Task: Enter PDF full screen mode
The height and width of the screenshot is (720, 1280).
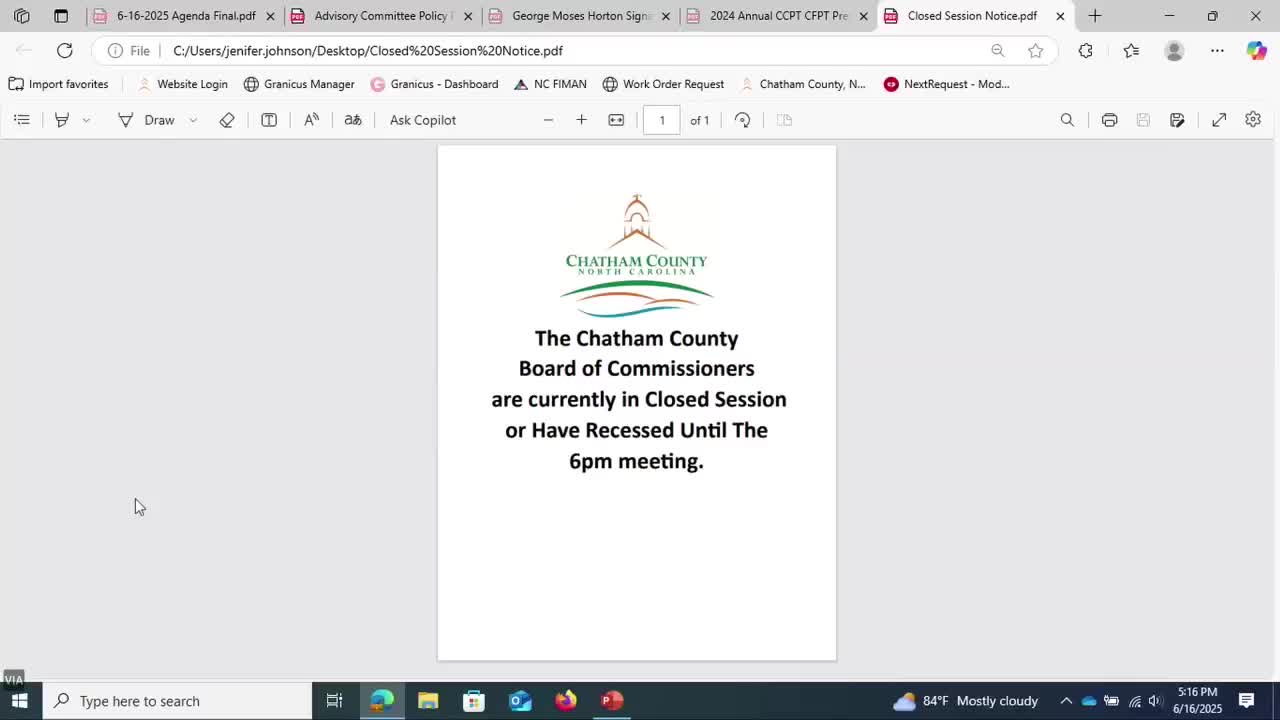Action: pyautogui.click(x=1219, y=120)
